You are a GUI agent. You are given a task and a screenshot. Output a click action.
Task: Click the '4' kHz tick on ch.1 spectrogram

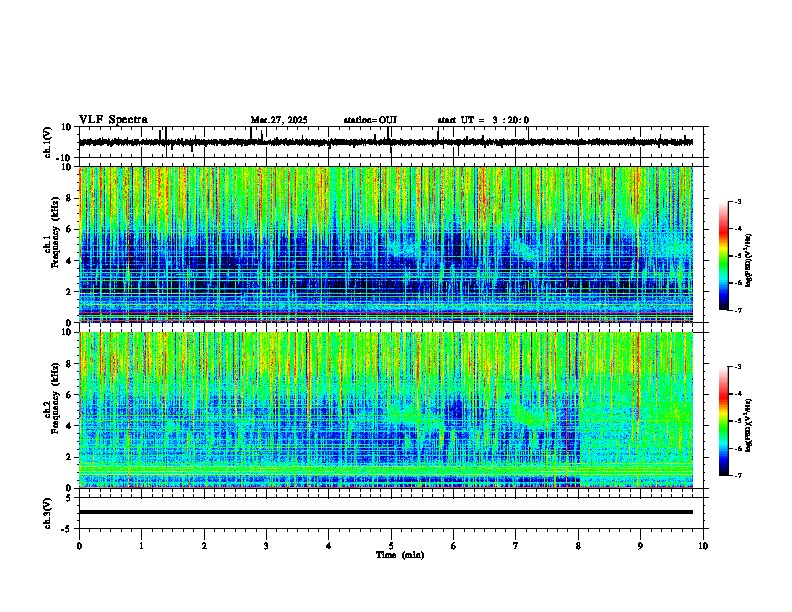pyautogui.click(x=69, y=261)
